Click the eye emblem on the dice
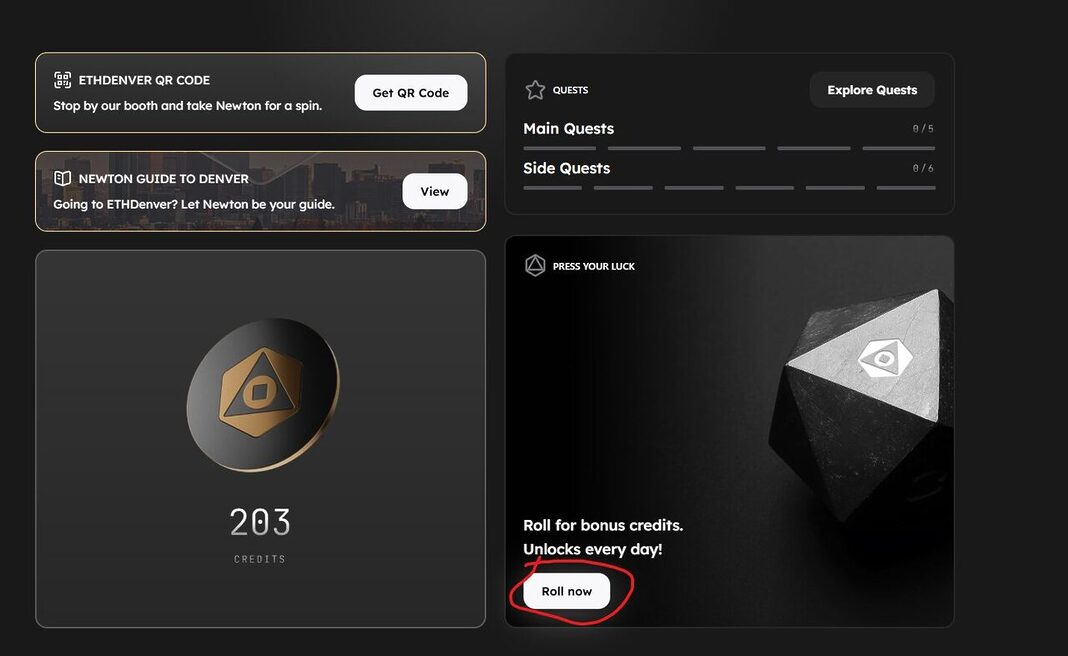This screenshot has width=1068, height=656. (x=885, y=358)
